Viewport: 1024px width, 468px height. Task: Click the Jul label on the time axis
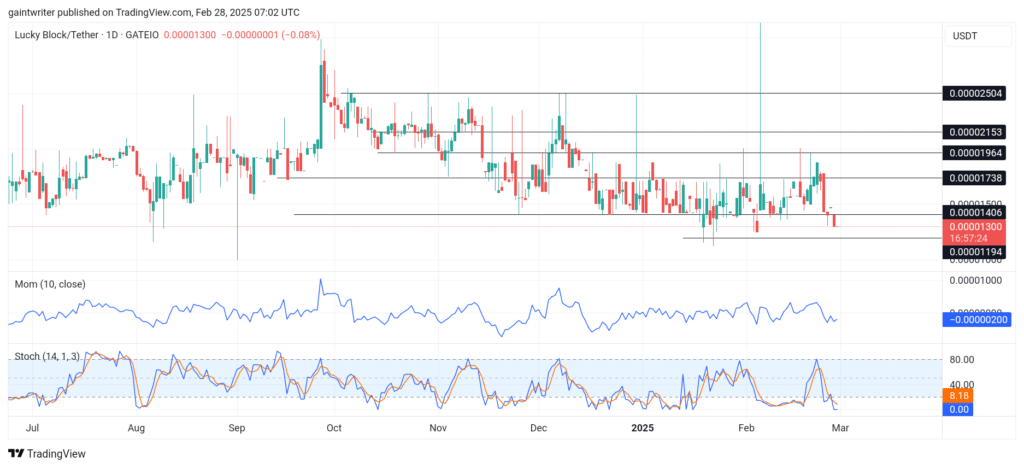click(34, 429)
